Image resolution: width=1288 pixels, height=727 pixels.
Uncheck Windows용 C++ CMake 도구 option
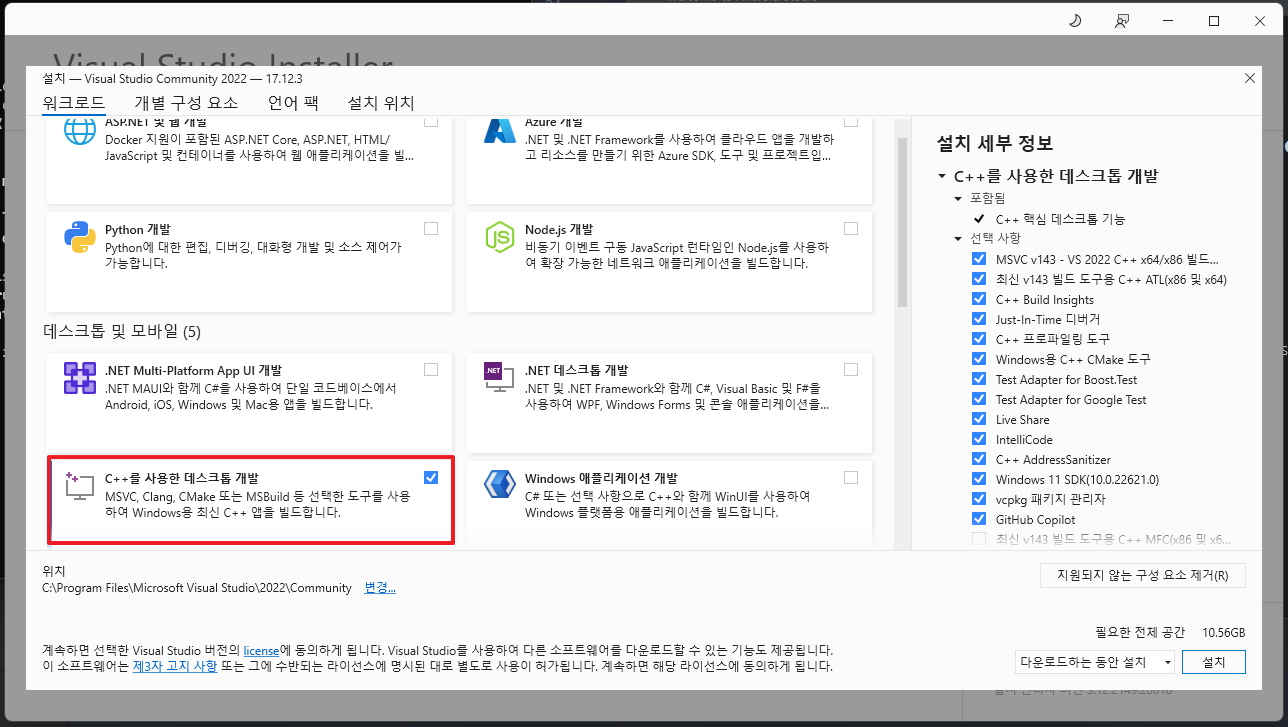pyautogui.click(x=979, y=359)
